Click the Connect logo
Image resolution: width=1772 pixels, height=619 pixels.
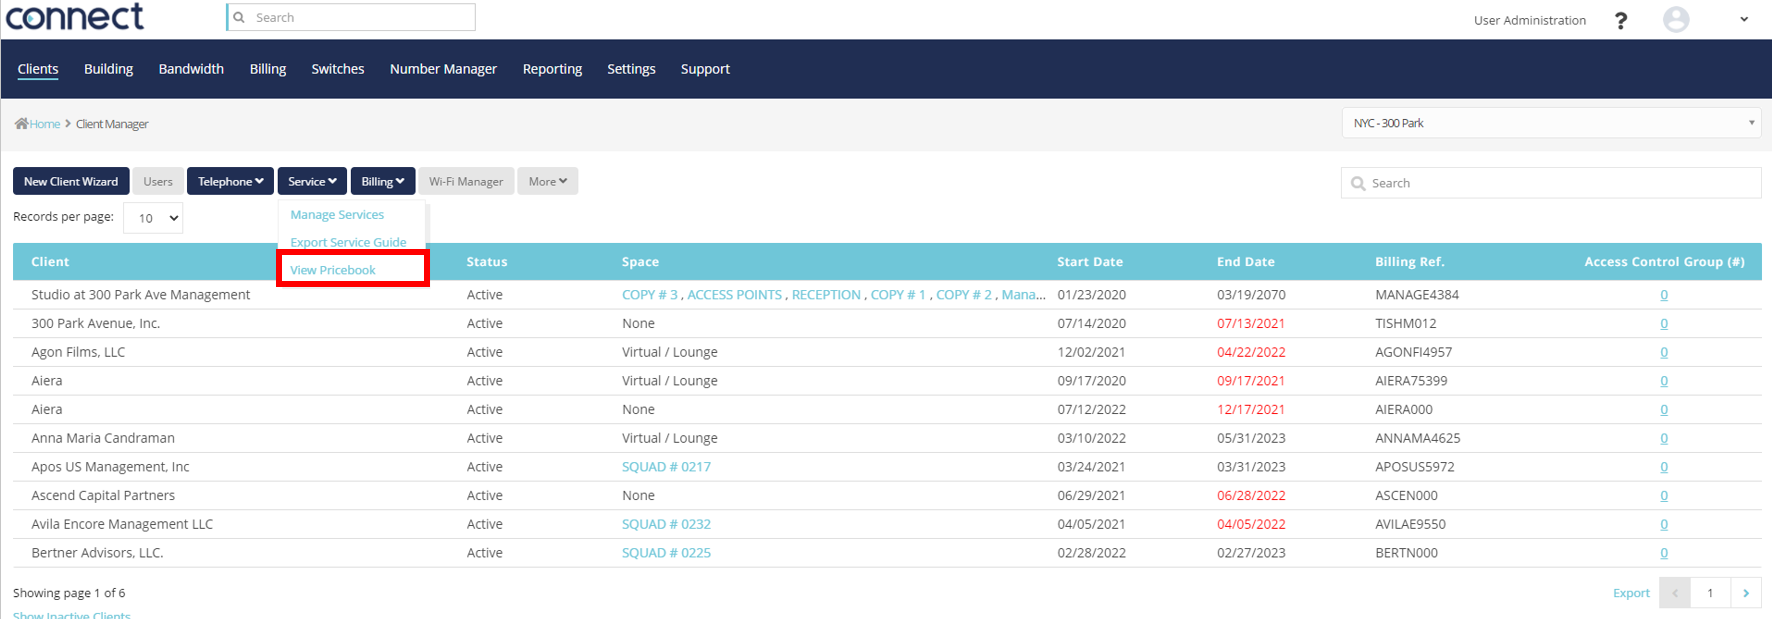[74, 17]
